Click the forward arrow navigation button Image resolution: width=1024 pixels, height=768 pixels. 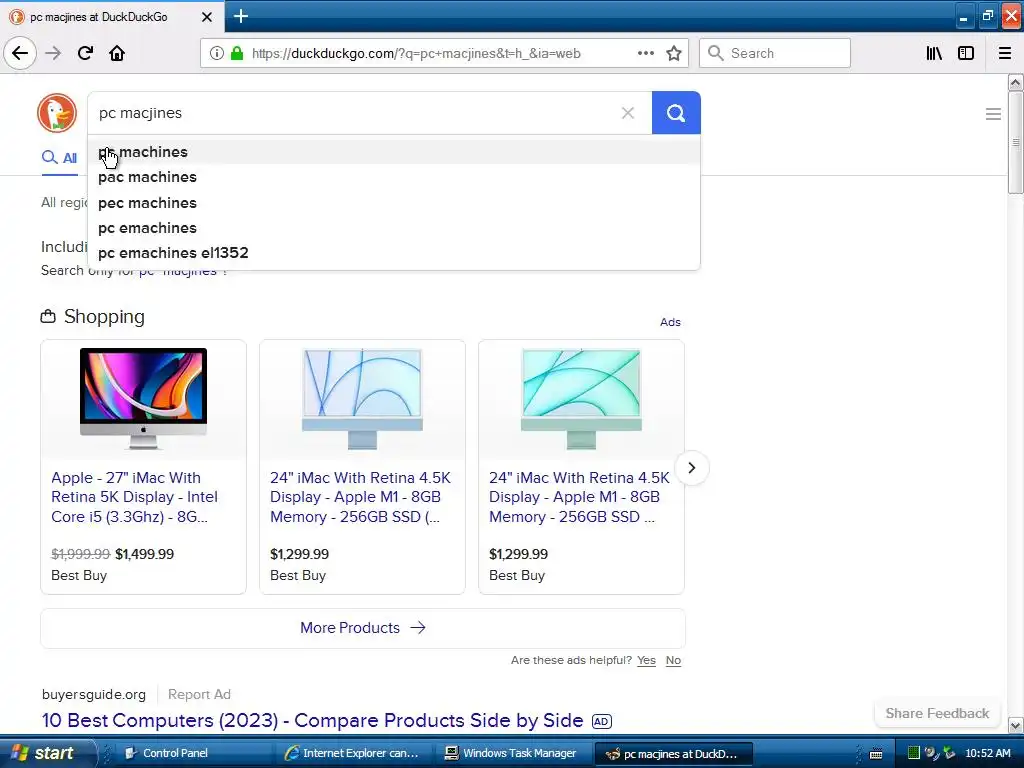click(x=53, y=53)
